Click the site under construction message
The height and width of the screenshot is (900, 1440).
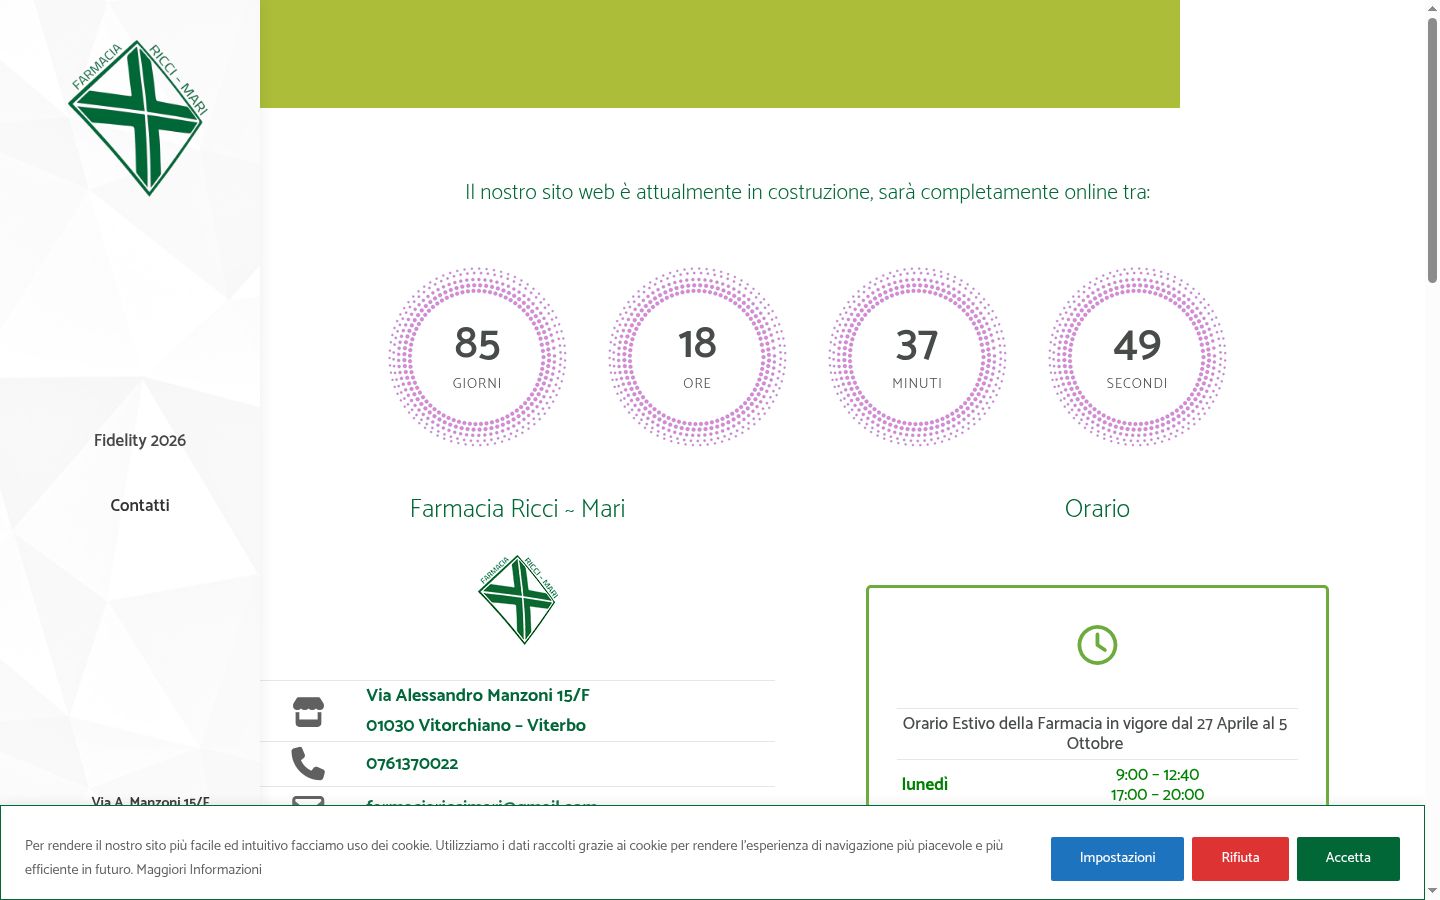(807, 192)
